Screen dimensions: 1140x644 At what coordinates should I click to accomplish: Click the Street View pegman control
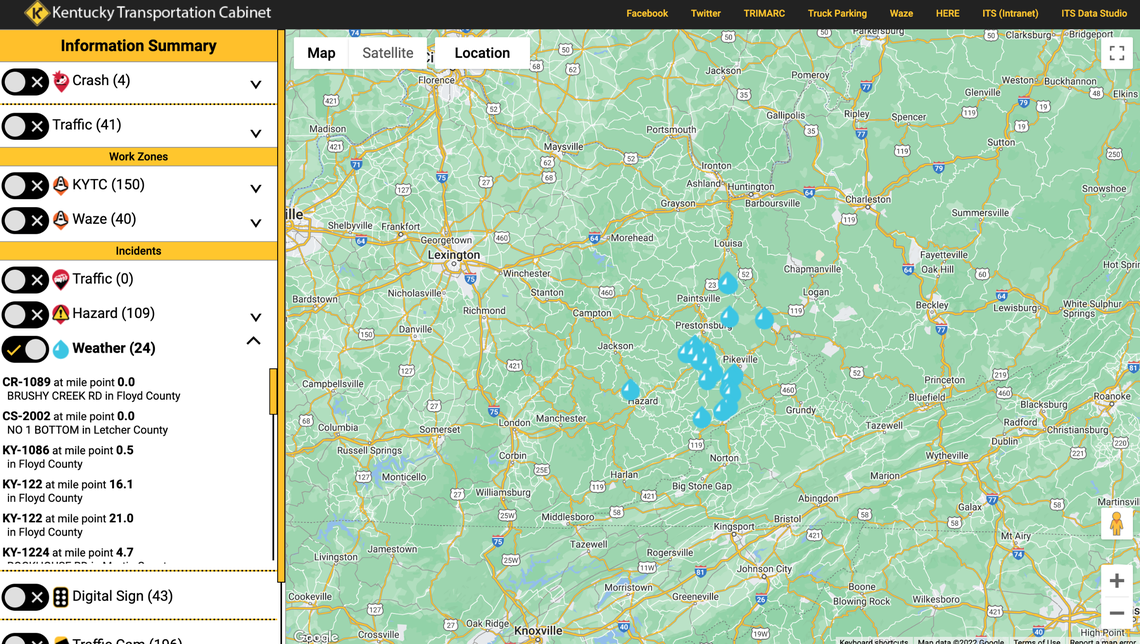1116,522
